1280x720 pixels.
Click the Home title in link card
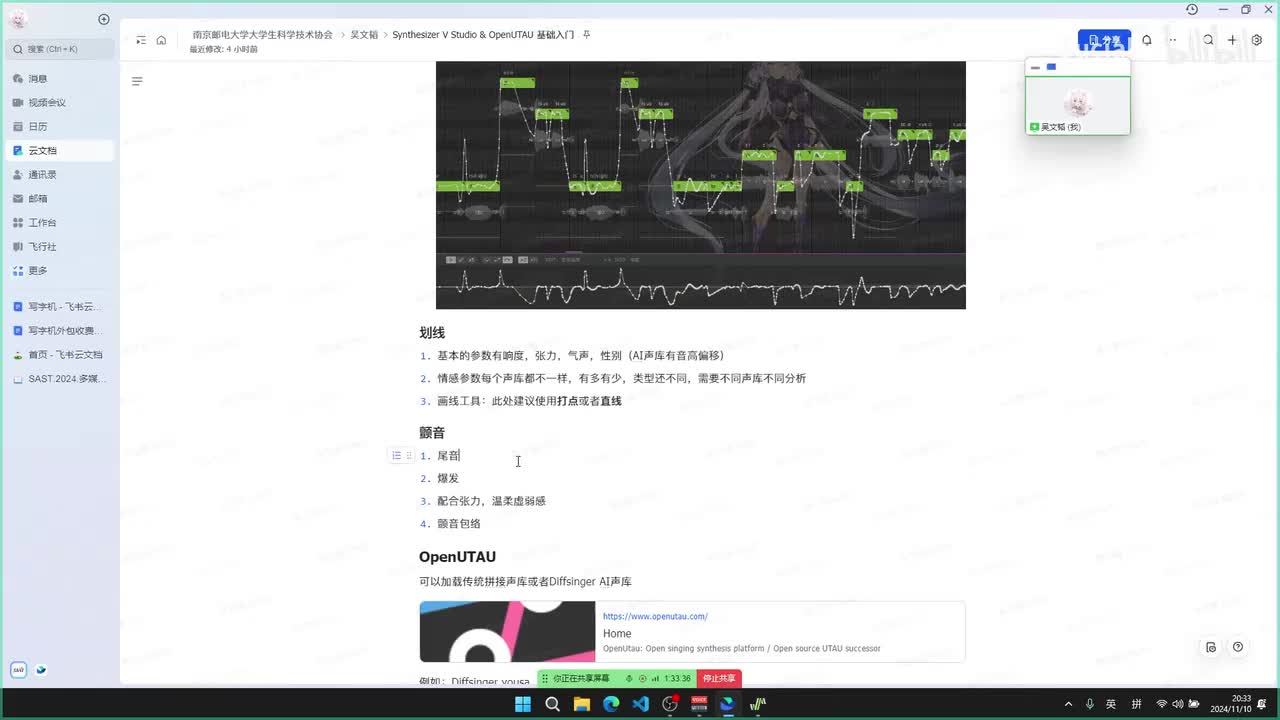pyautogui.click(x=617, y=633)
